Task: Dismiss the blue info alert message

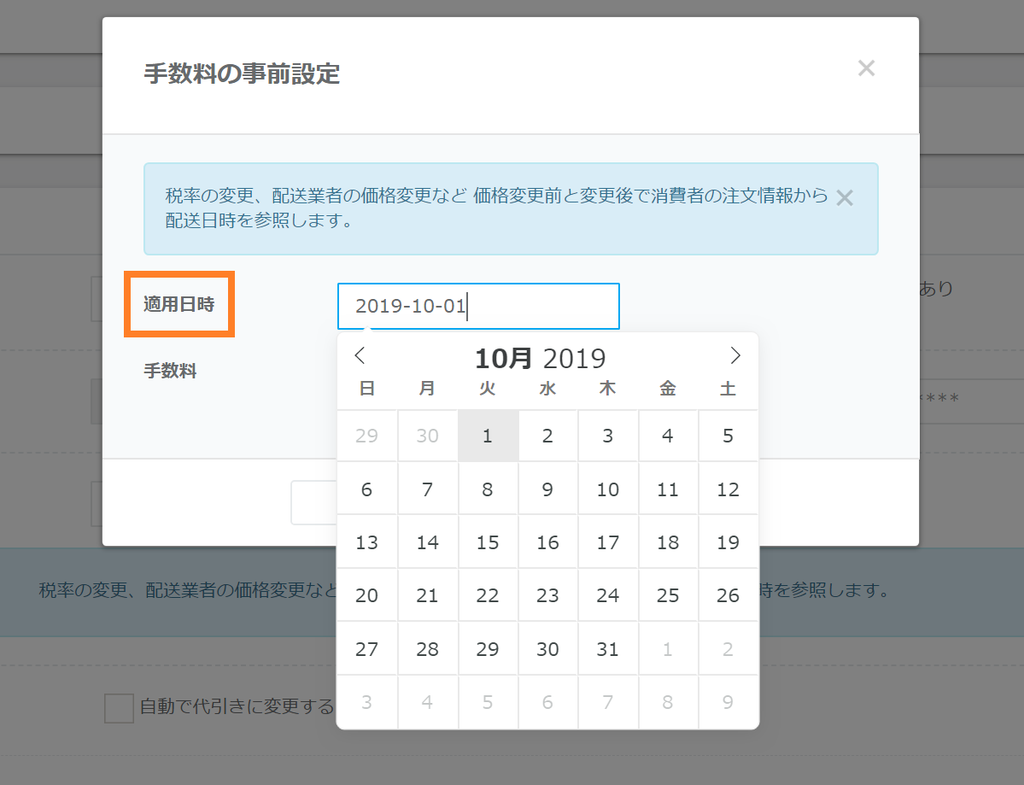Action: [x=844, y=197]
